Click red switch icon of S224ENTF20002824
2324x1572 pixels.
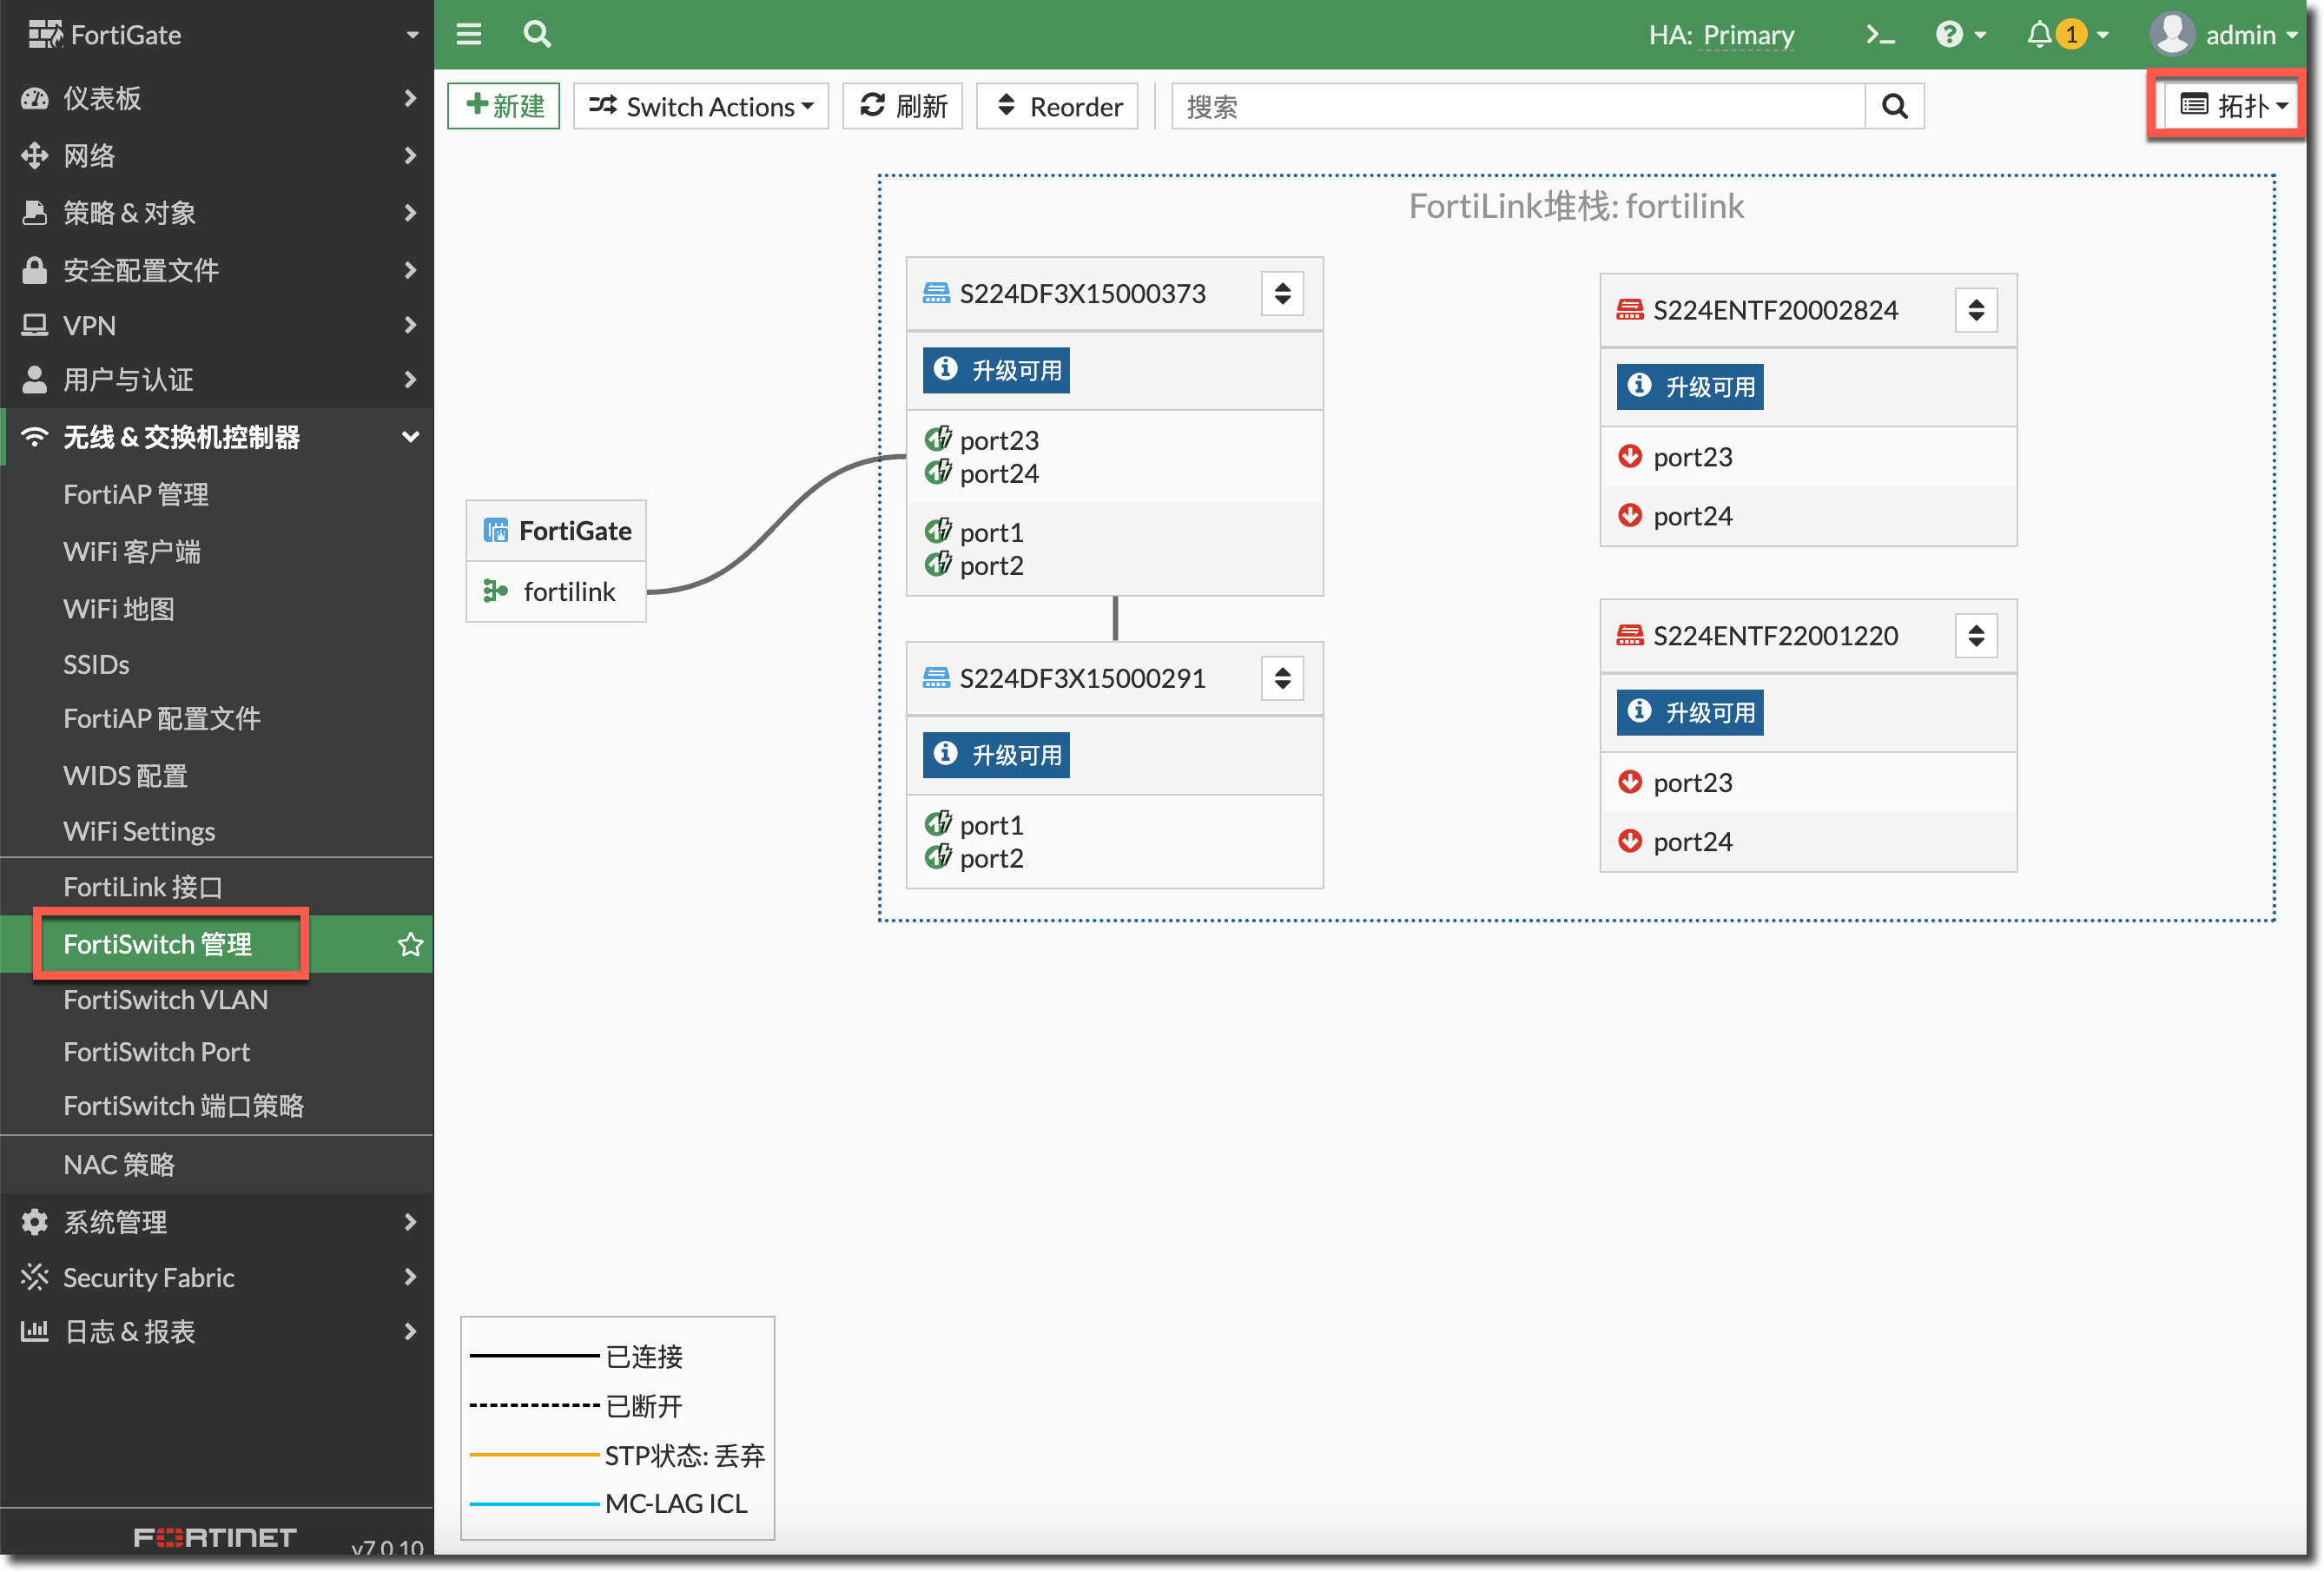(x=1629, y=310)
